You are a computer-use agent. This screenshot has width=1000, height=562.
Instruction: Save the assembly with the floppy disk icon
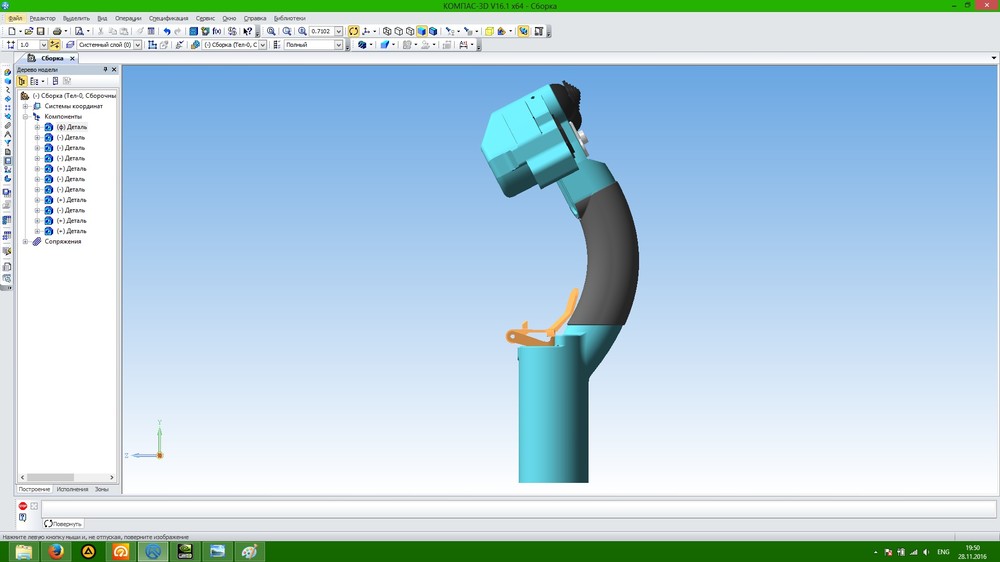coord(40,31)
